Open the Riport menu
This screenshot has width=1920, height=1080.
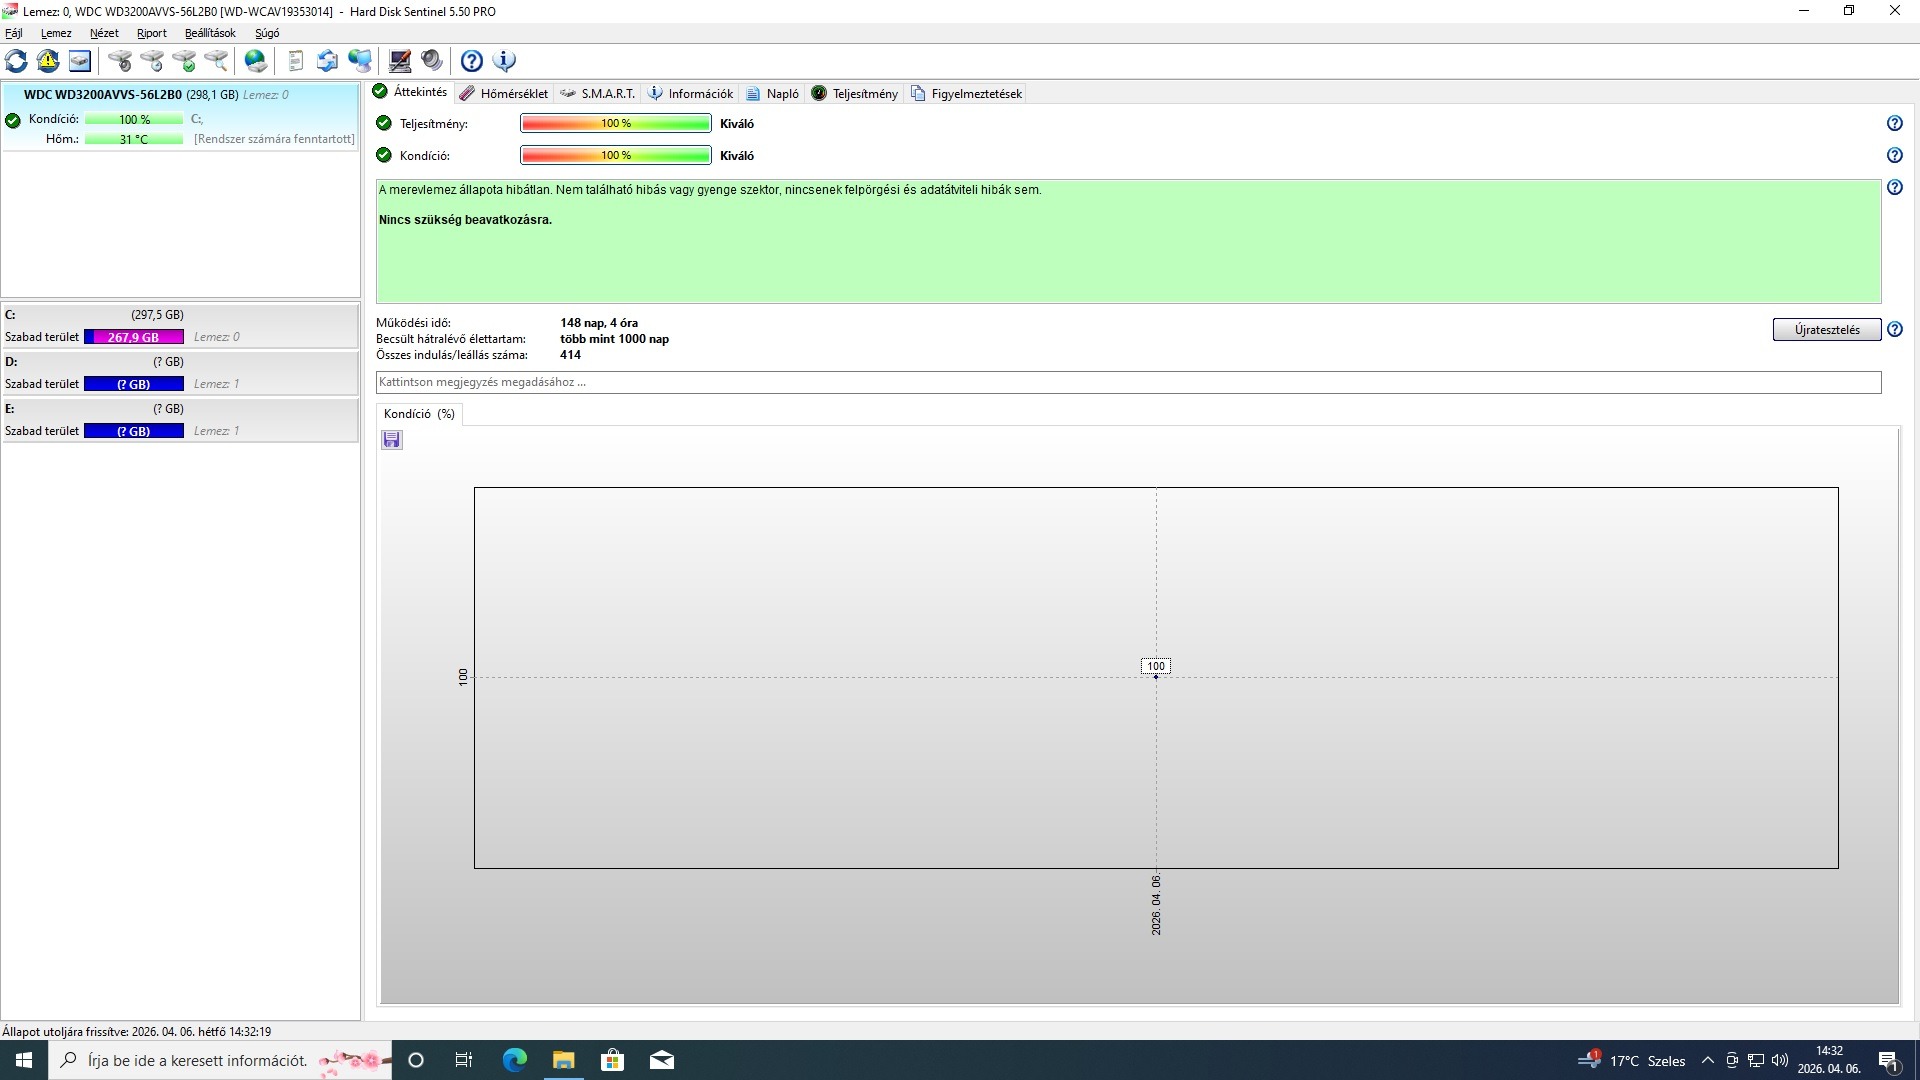click(x=151, y=33)
